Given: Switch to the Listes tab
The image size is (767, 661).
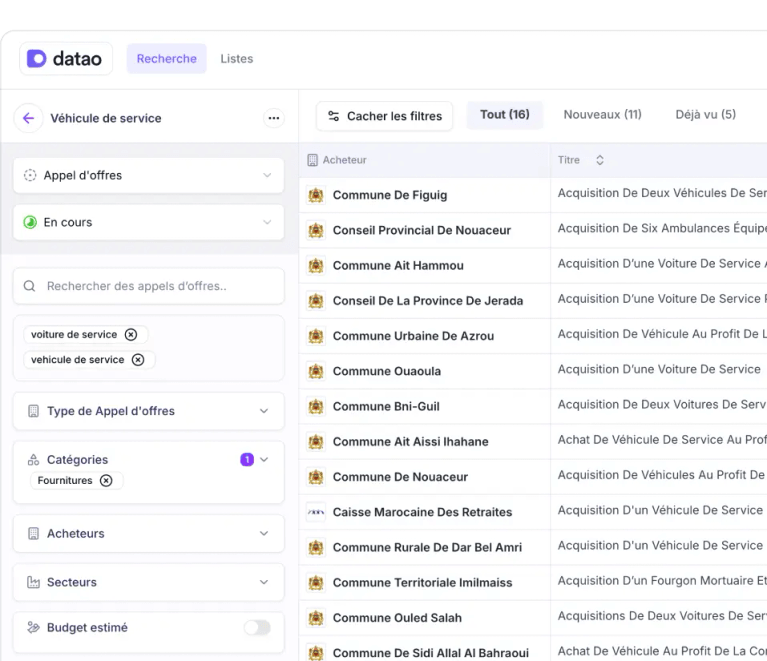Looking at the screenshot, I should coord(237,59).
